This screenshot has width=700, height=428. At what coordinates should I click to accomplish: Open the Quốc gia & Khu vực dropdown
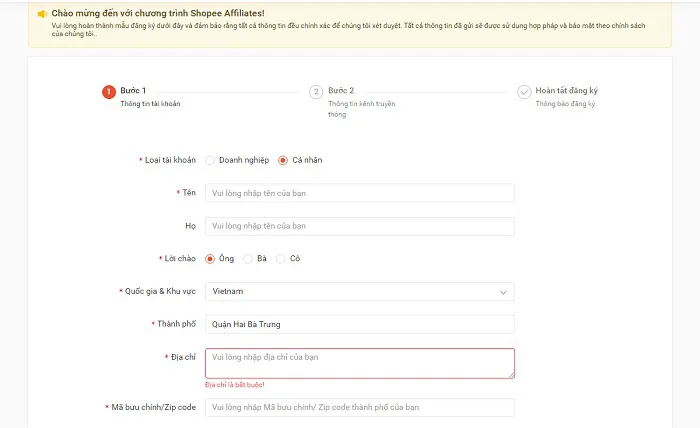point(360,291)
